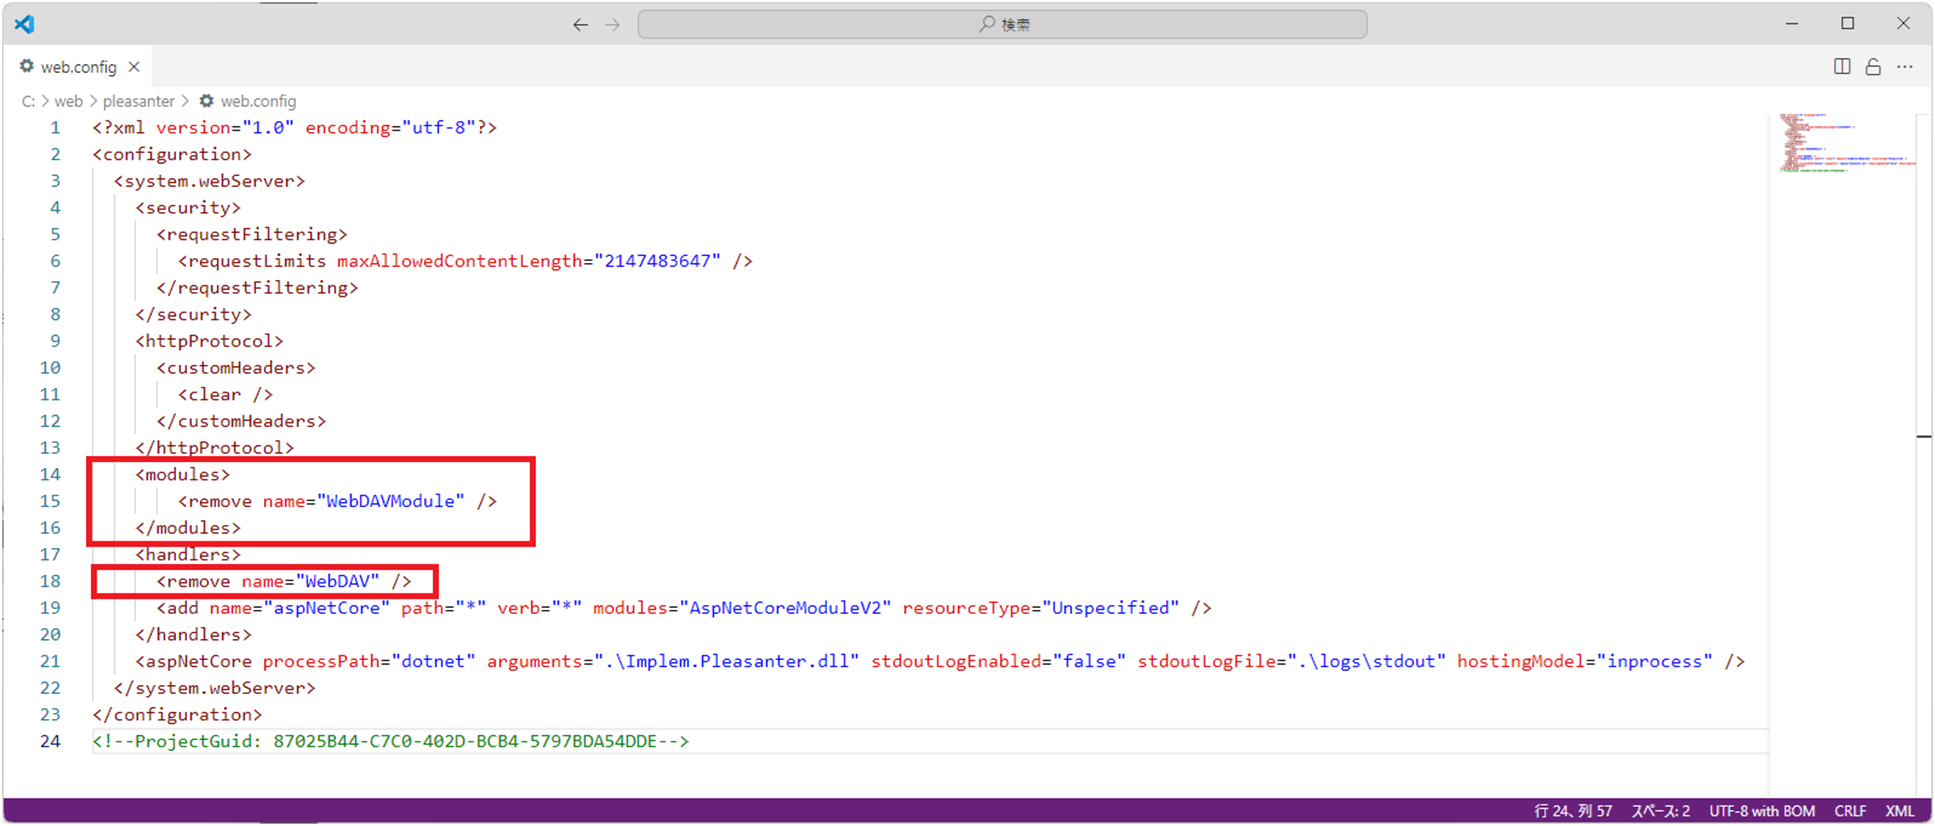Place cursor on WebDAVModule remove line

tap(337, 501)
